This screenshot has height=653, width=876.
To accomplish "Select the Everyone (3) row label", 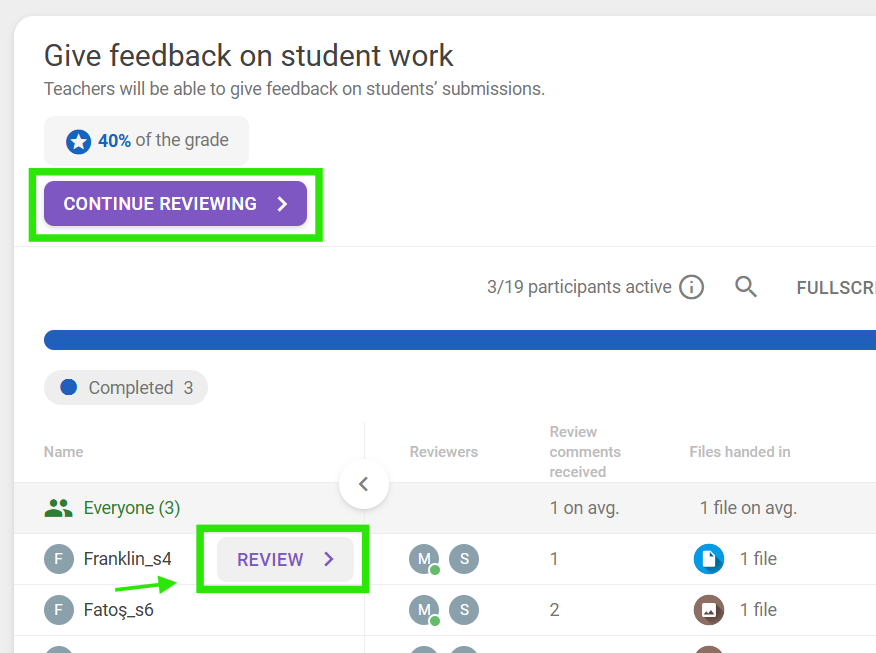I will (131, 508).
